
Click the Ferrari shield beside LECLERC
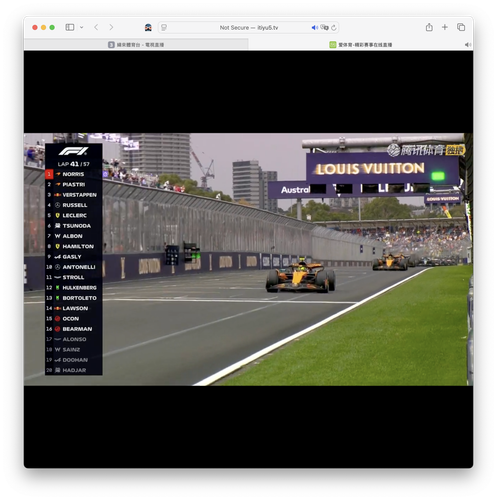(x=58, y=215)
